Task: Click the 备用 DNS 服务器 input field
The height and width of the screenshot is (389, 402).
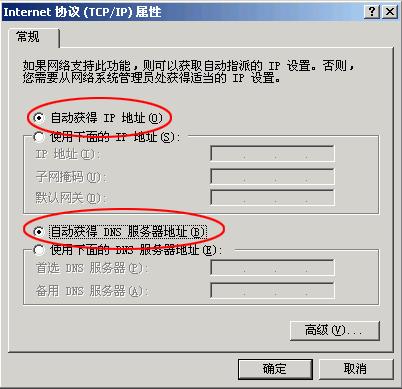Action: [272, 291]
